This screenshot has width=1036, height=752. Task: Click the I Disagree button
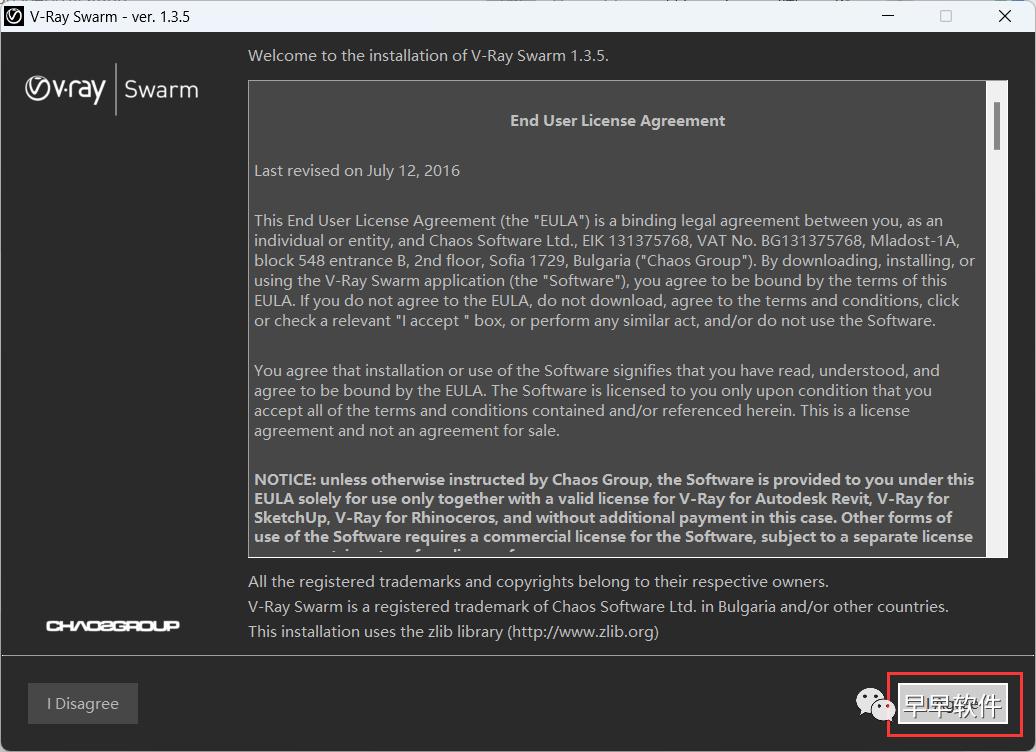pyautogui.click(x=83, y=704)
